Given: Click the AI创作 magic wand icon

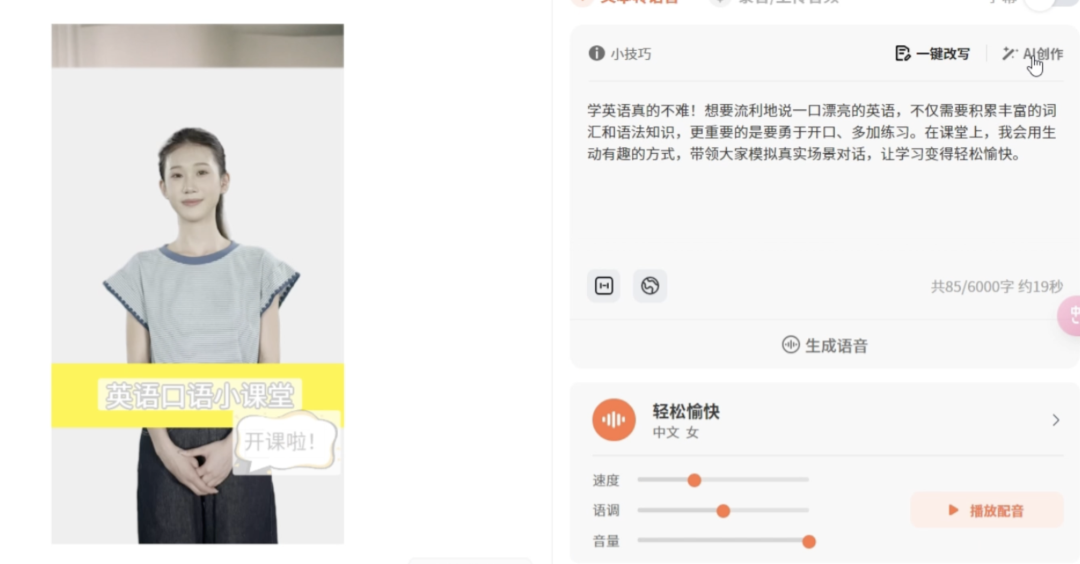Looking at the screenshot, I should click(1010, 53).
